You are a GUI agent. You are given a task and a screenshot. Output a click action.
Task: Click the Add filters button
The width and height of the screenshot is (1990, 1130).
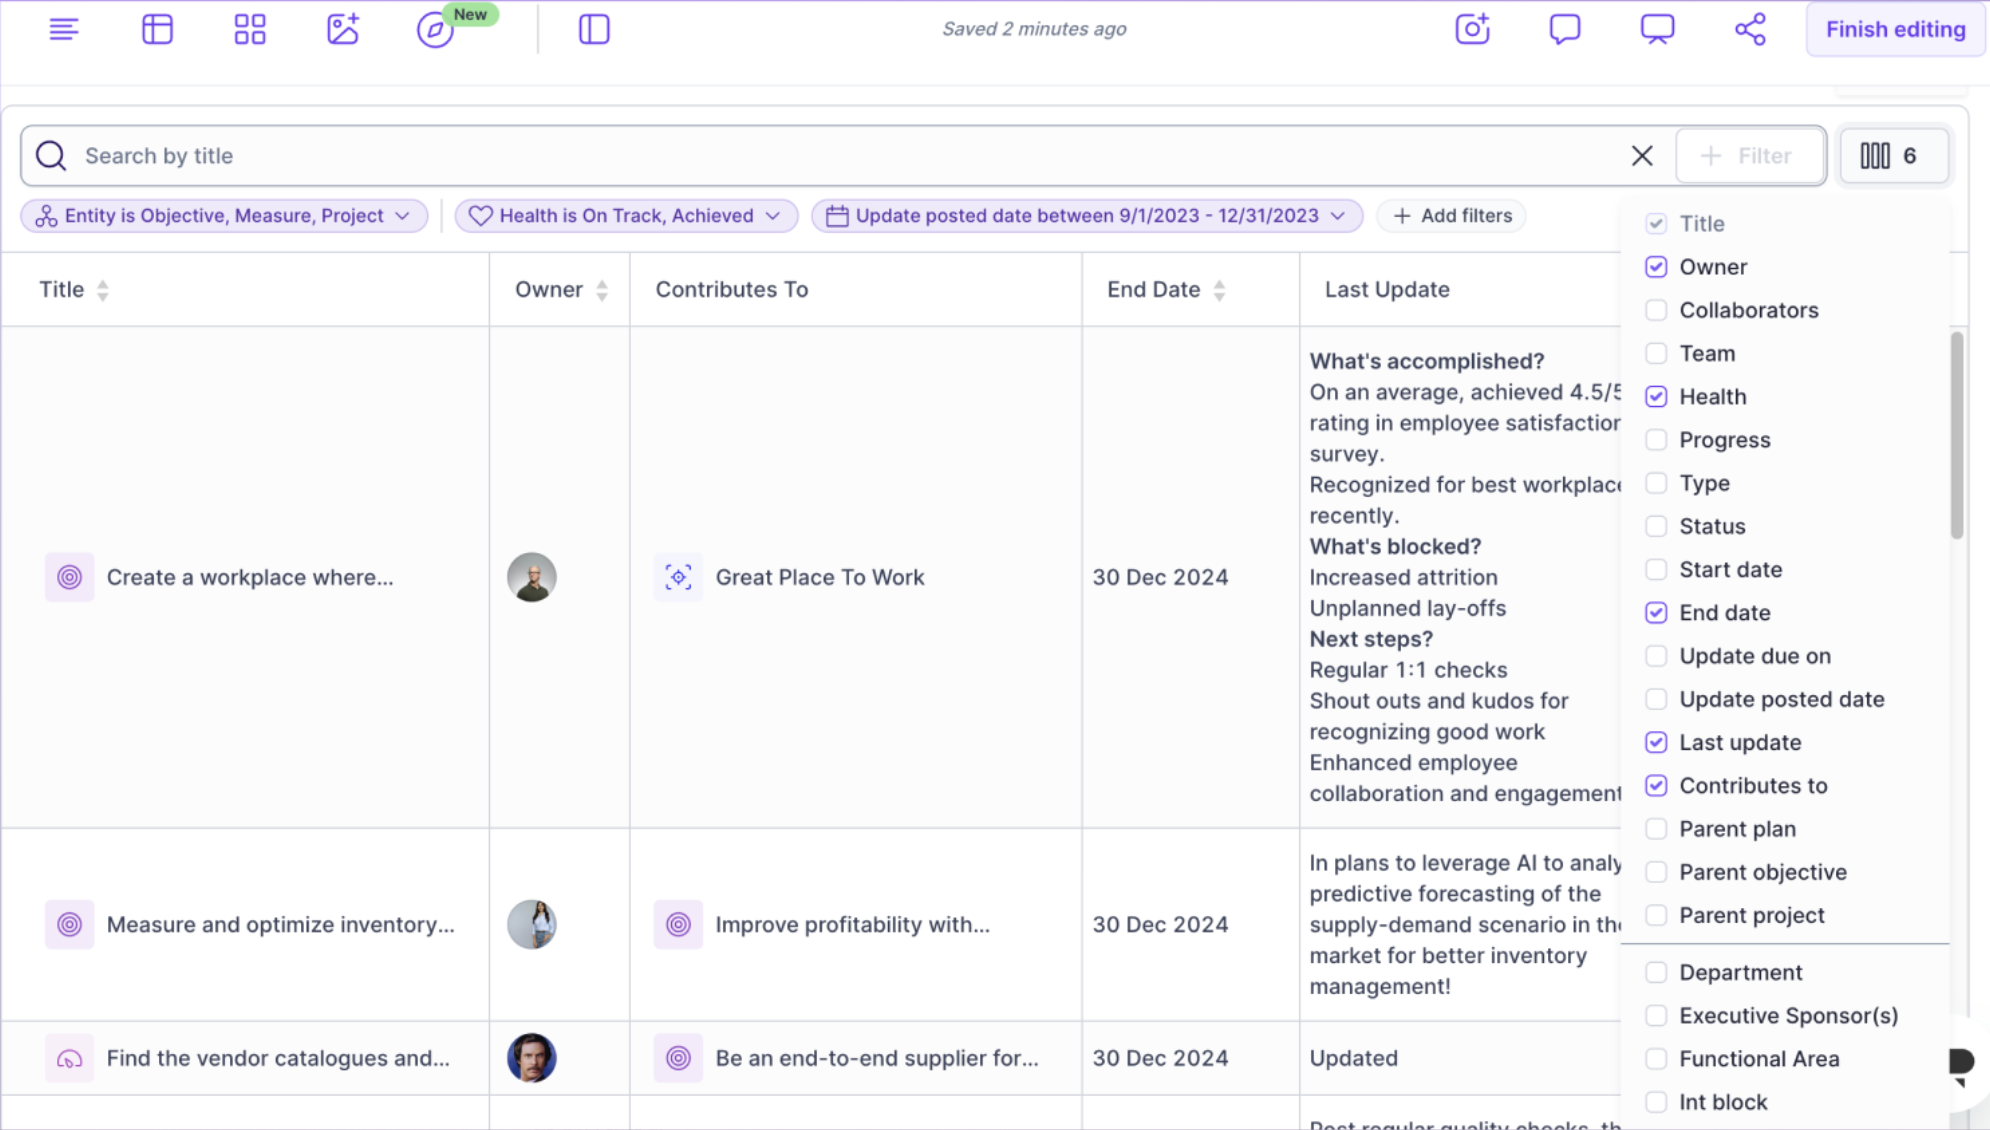(x=1452, y=216)
